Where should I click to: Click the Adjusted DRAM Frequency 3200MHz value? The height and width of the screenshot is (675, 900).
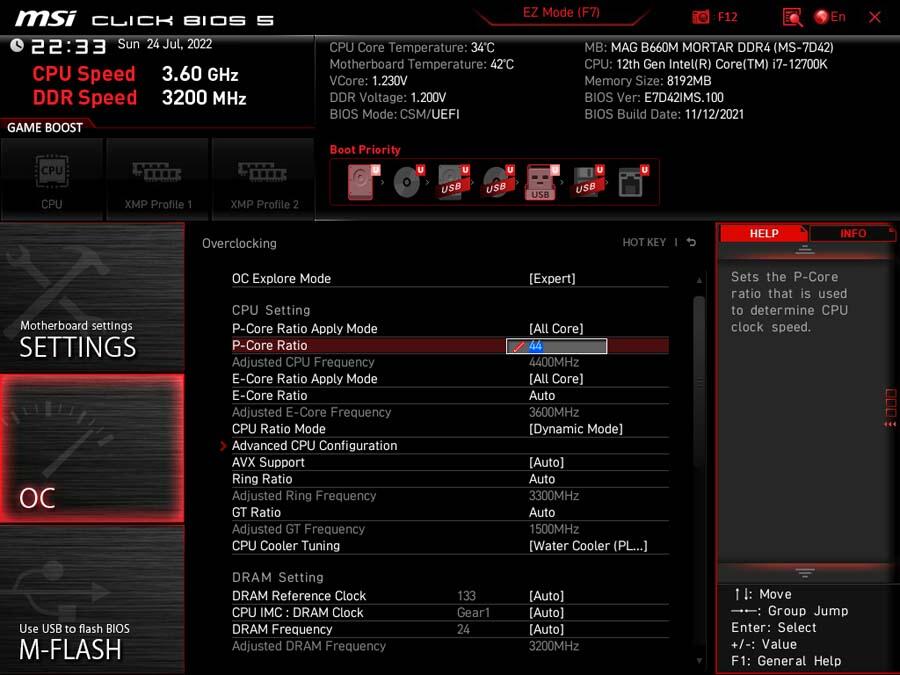pyautogui.click(x=554, y=646)
